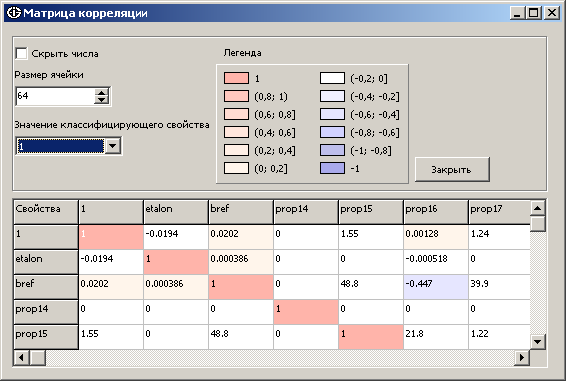Select the bref column header
The image size is (566, 381).
[x=241, y=212]
